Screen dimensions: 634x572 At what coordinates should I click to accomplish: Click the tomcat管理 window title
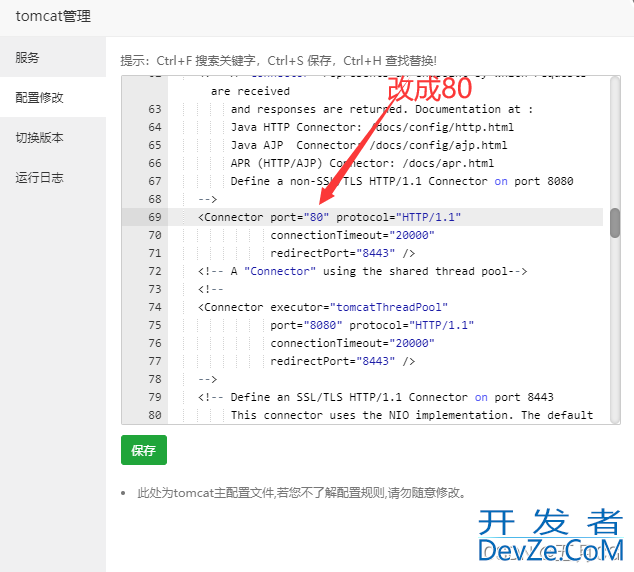(x=53, y=16)
